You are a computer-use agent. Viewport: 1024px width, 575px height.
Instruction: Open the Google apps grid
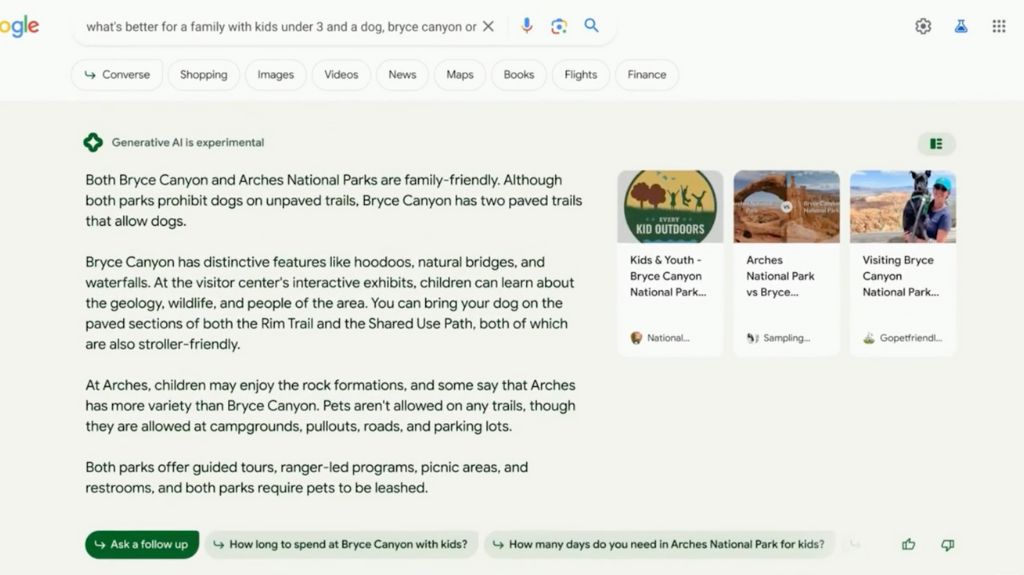click(999, 26)
